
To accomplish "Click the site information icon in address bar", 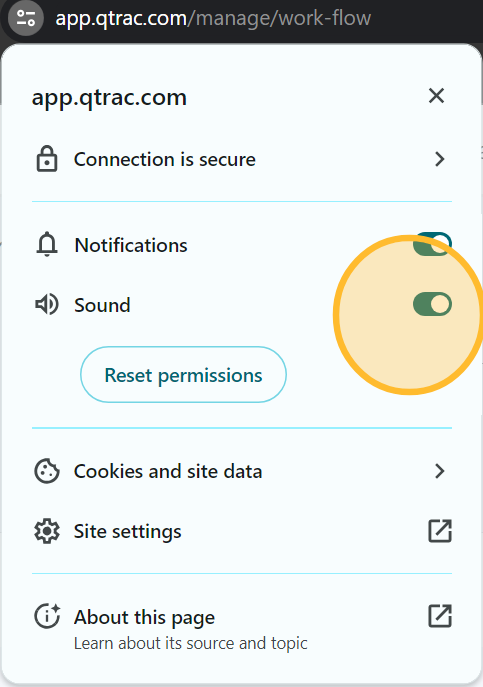I will 26,18.
